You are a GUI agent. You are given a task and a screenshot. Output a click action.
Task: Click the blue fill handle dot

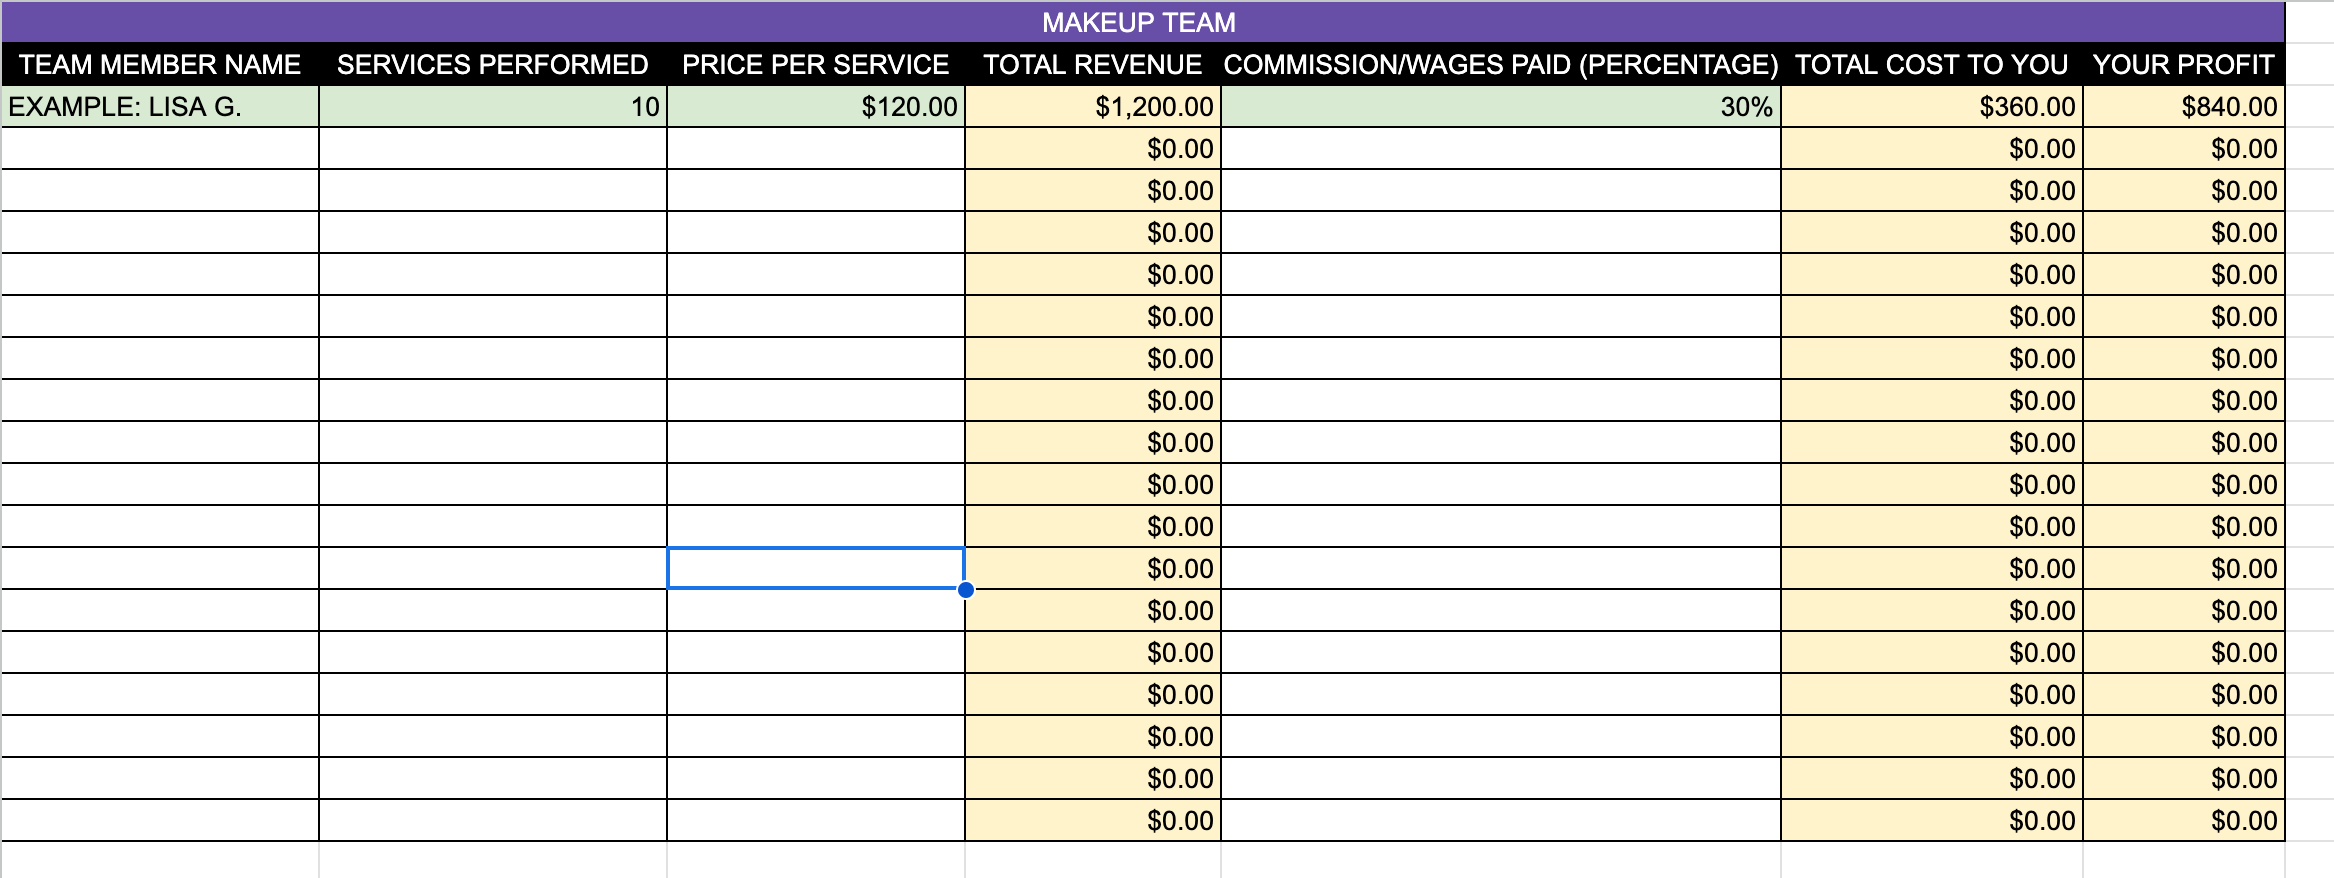tap(966, 590)
